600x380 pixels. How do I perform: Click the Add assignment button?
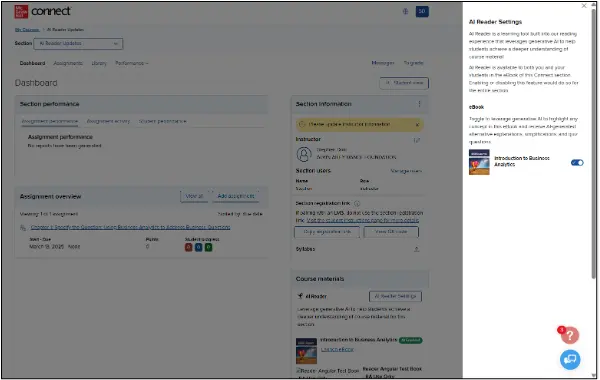236,196
